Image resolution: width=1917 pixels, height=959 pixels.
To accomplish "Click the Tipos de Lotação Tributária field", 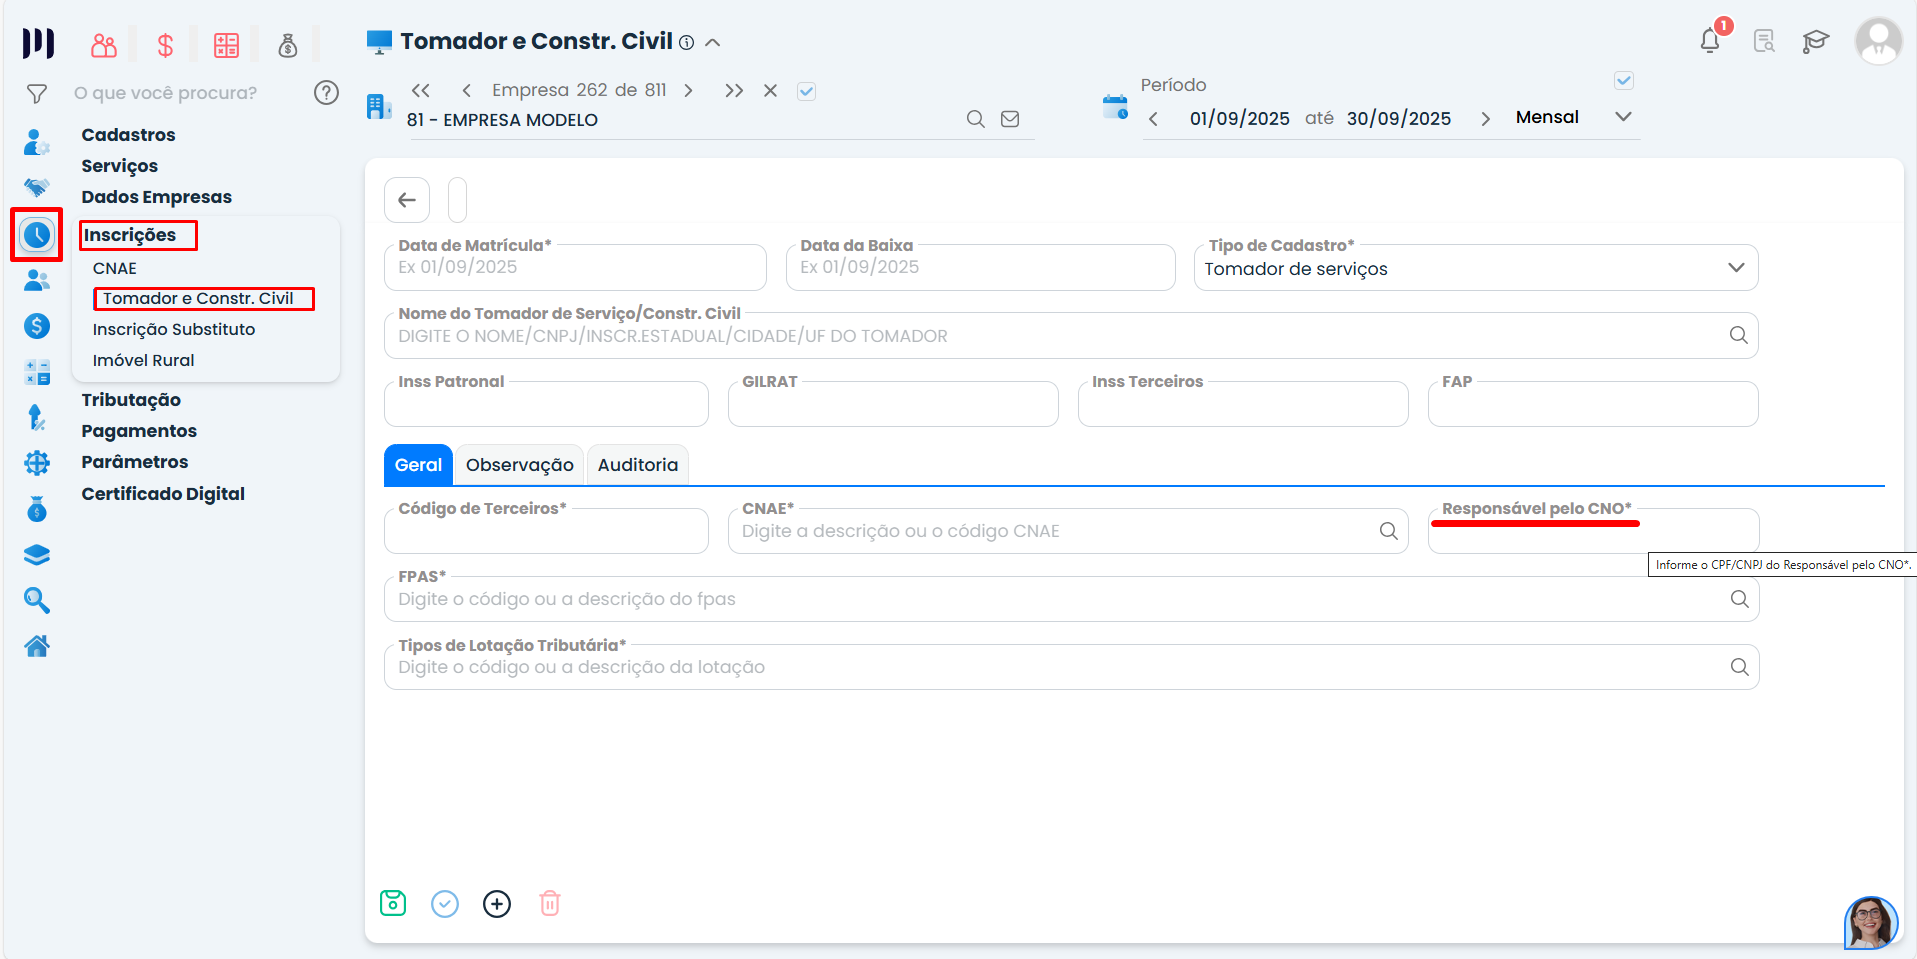I will 1071,667.
